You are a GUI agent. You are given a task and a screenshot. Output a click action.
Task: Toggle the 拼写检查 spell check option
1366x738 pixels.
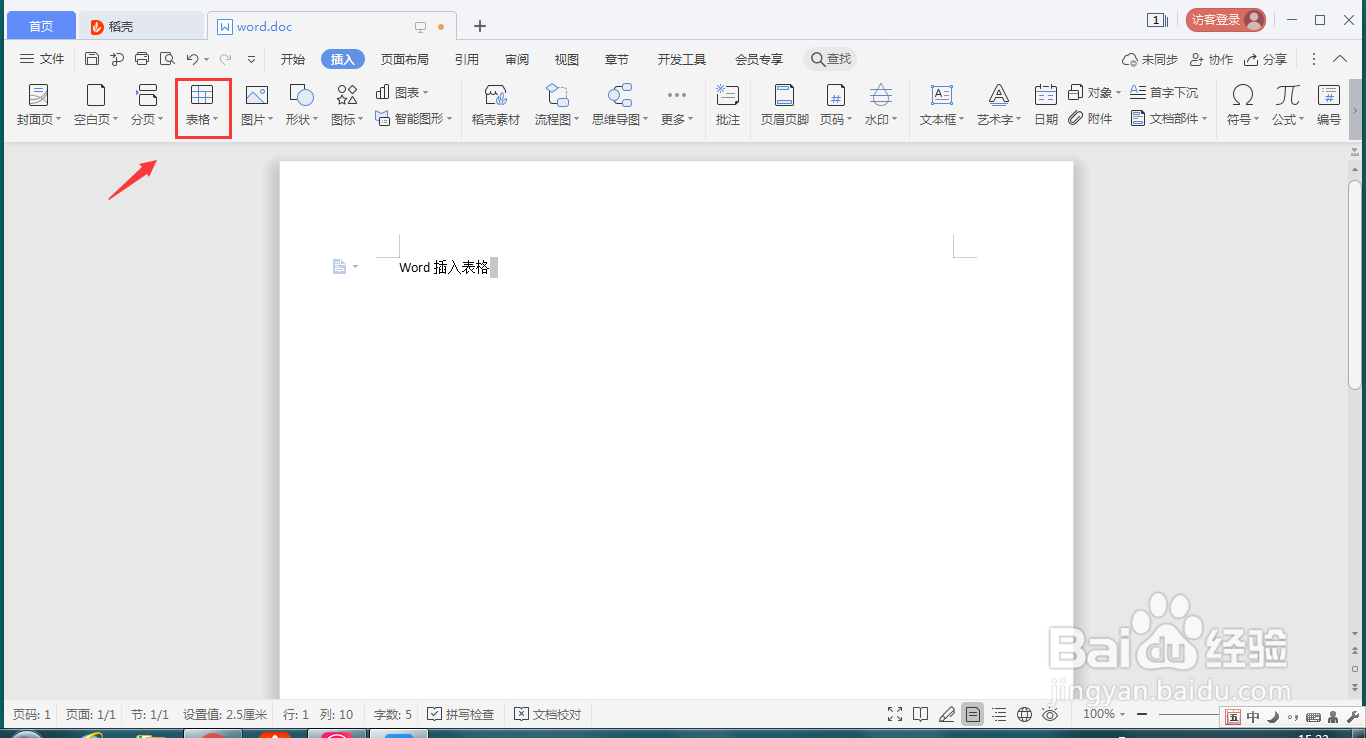pyautogui.click(x=461, y=713)
